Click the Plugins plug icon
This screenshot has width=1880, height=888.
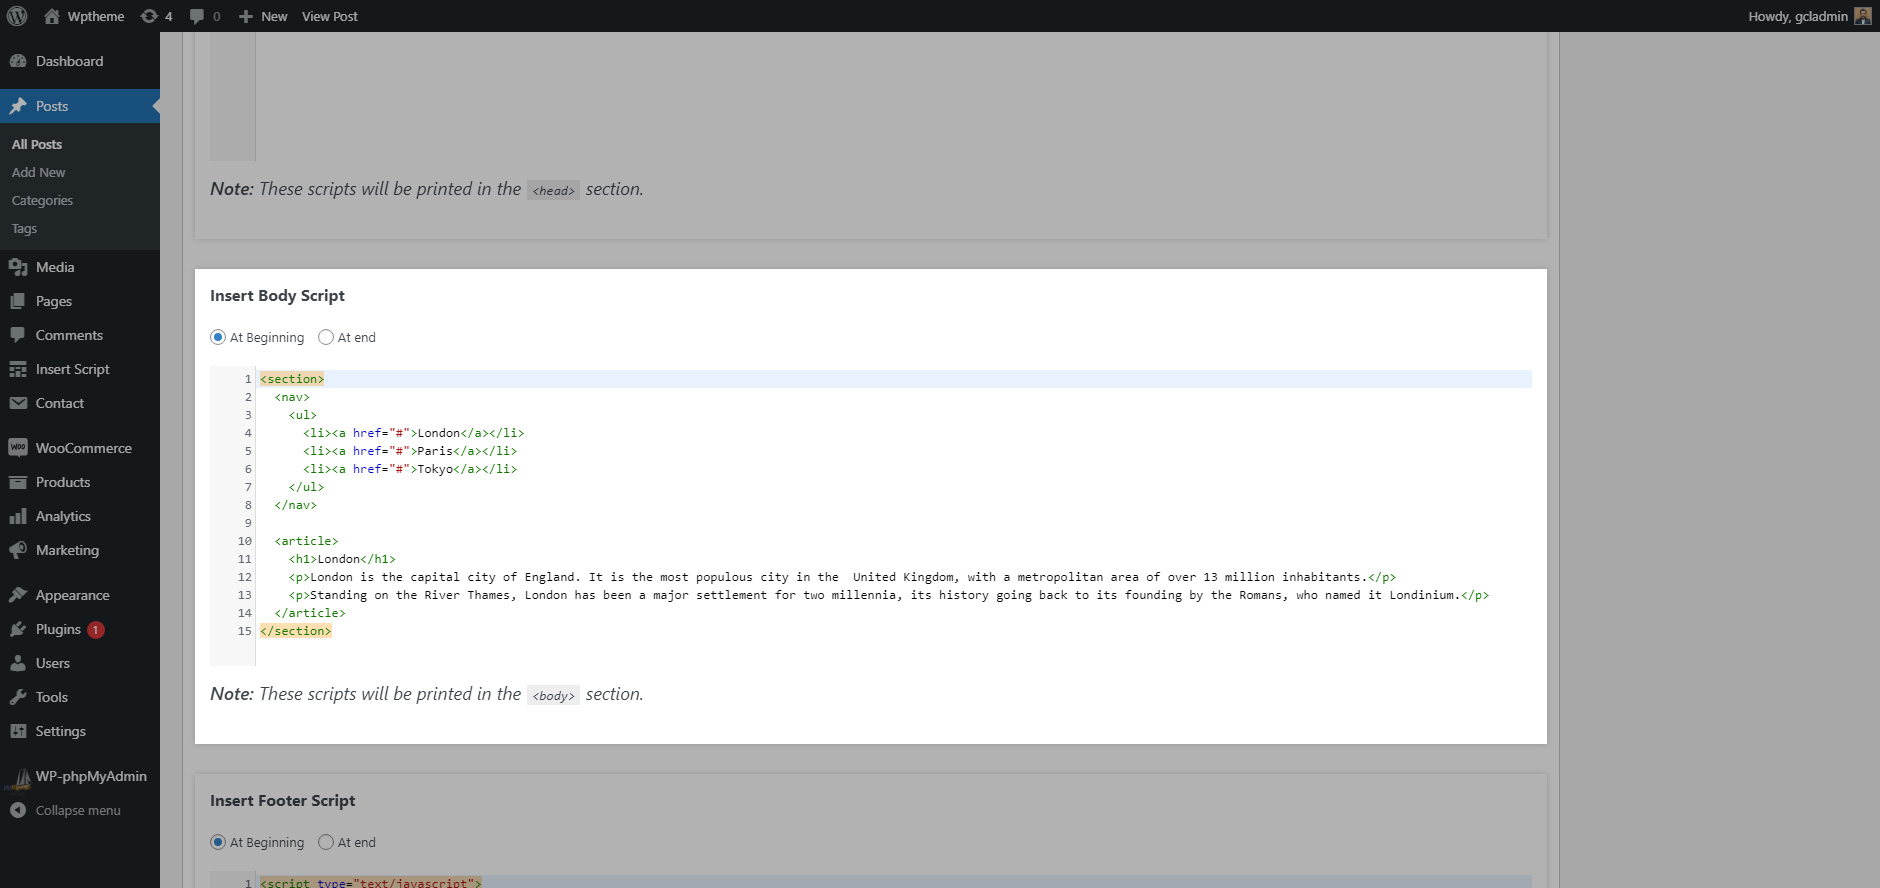click(x=18, y=629)
